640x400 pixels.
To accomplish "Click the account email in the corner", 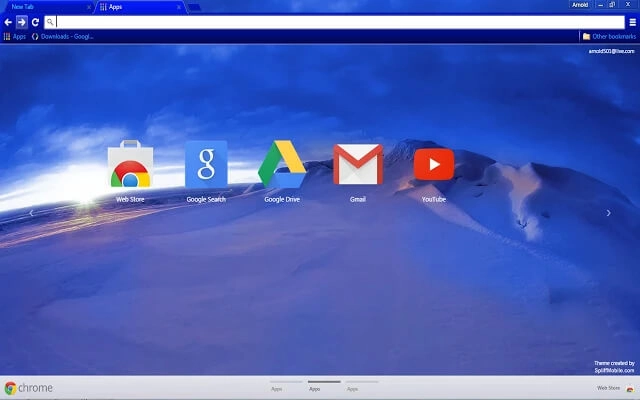I will (x=611, y=51).
